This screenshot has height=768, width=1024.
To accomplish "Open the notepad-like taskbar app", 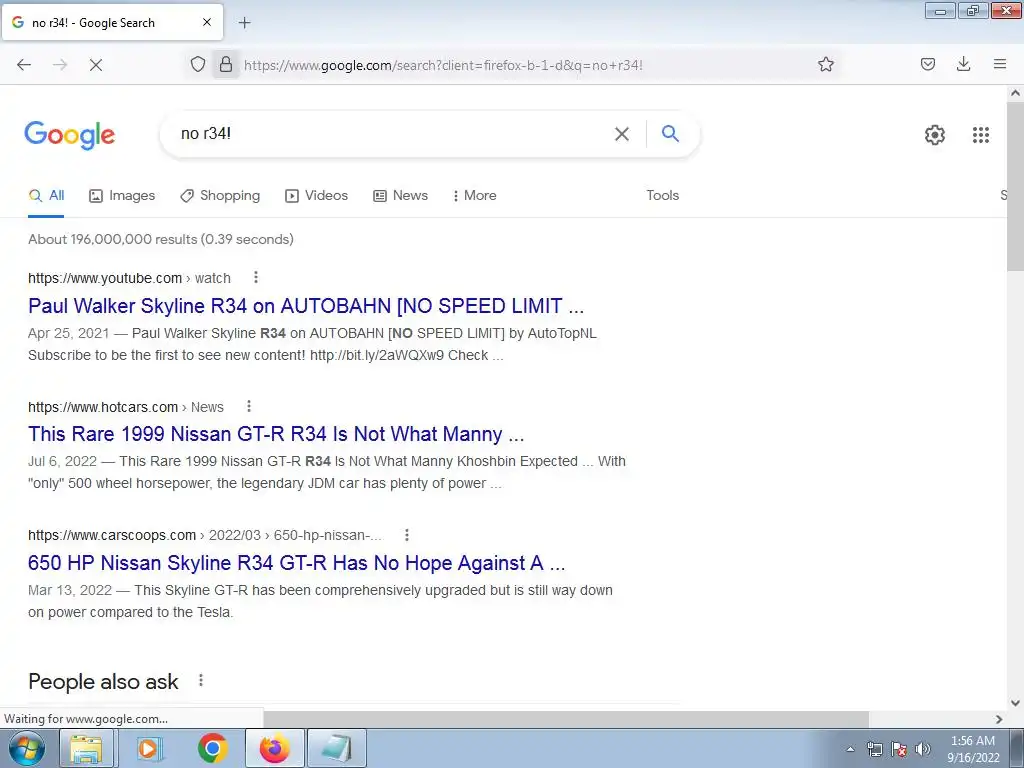I will tap(337, 748).
